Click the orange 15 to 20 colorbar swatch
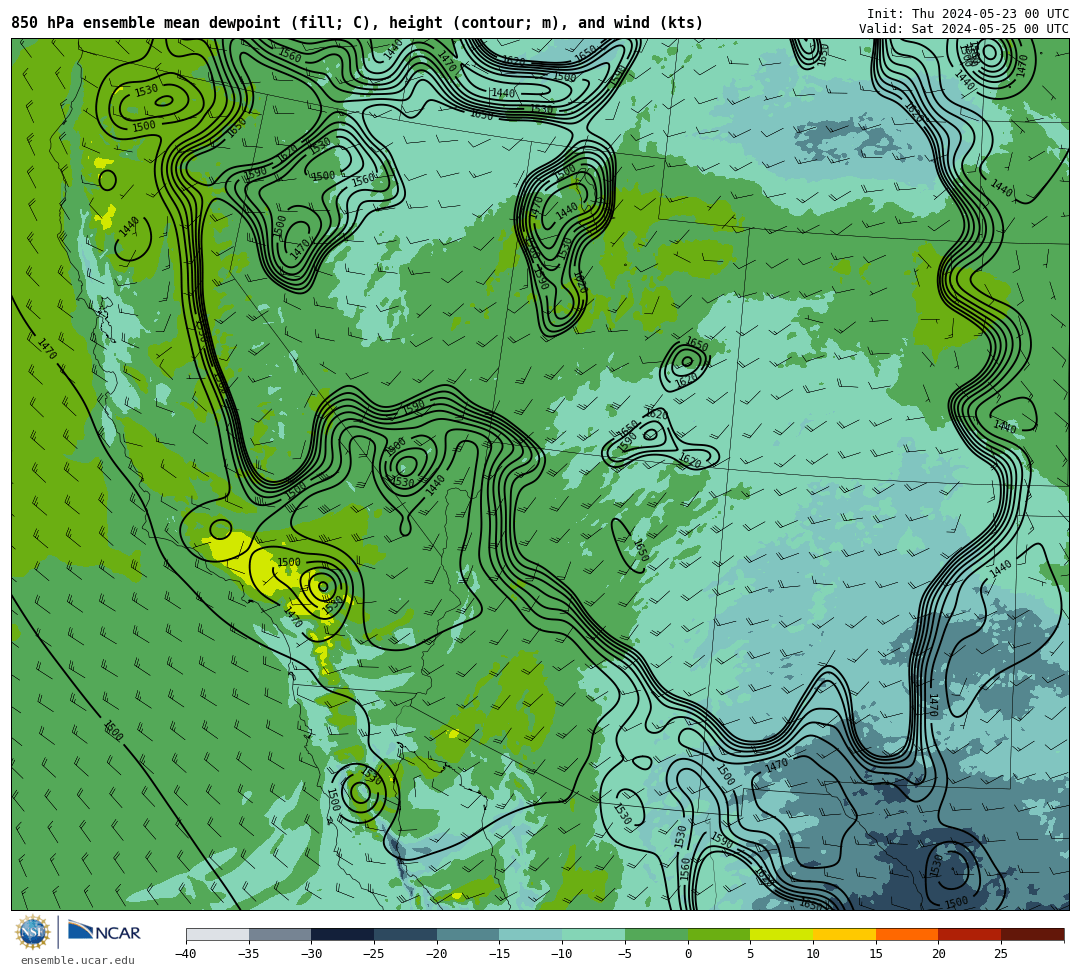 [907, 934]
